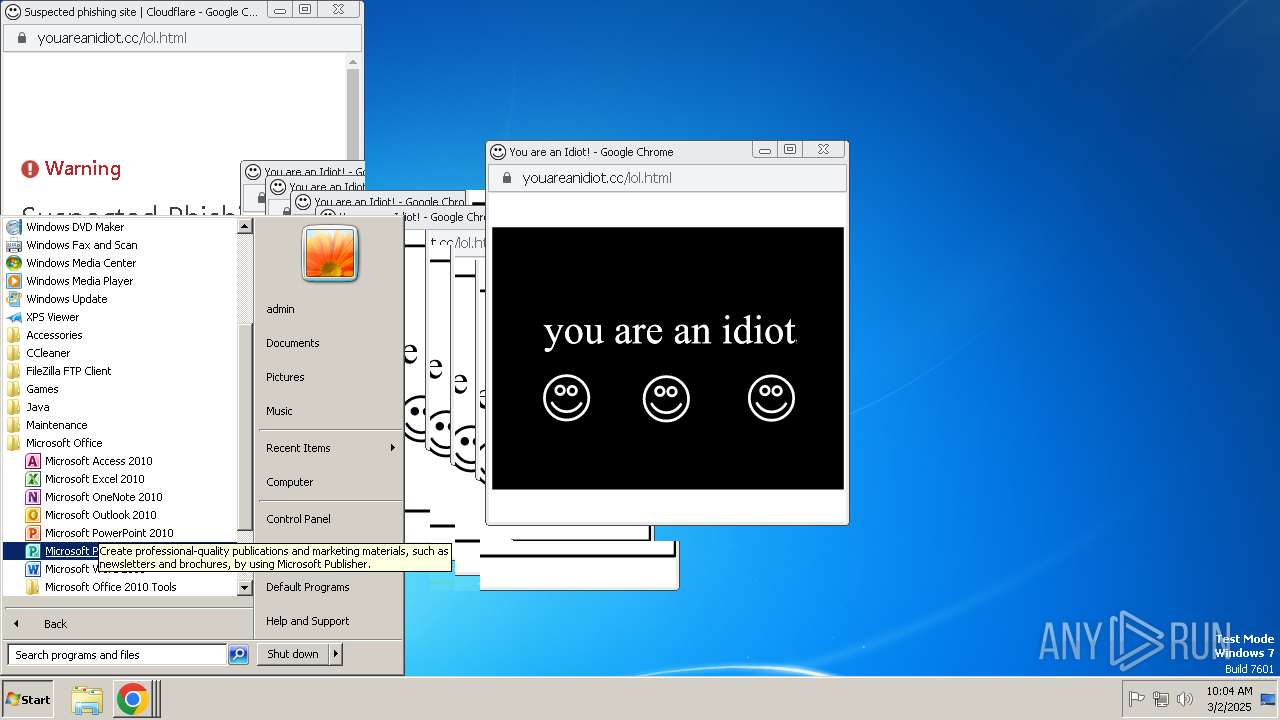Click the address bar in front Idiot window
Image resolution: width=1280 pixels, height=720 pixels.
coord(667,178)
